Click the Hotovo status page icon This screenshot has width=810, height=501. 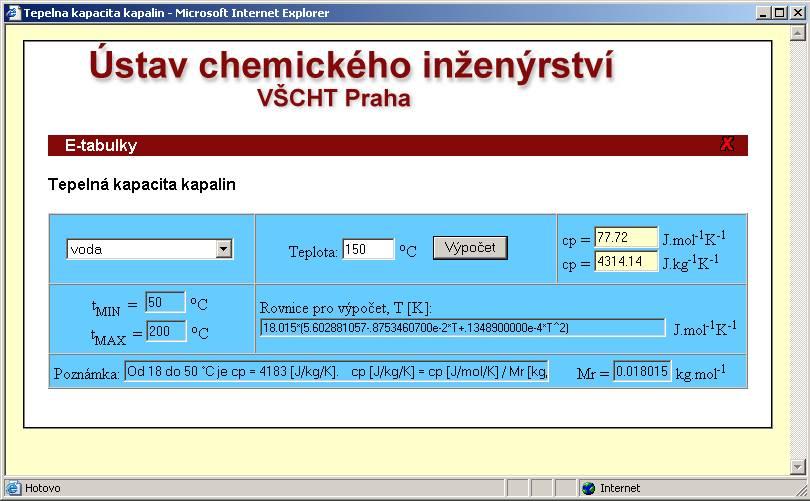point(13,488)
